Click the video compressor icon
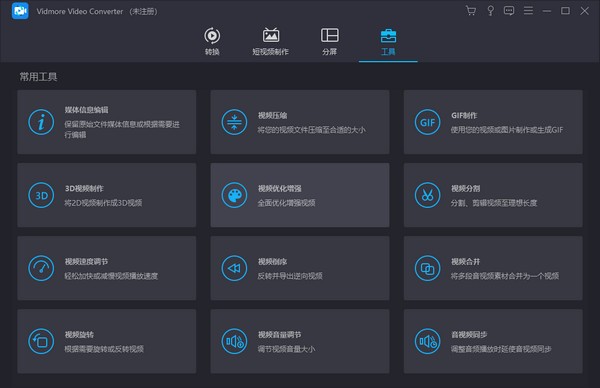600x388 pixels. [x=234, y=122]
